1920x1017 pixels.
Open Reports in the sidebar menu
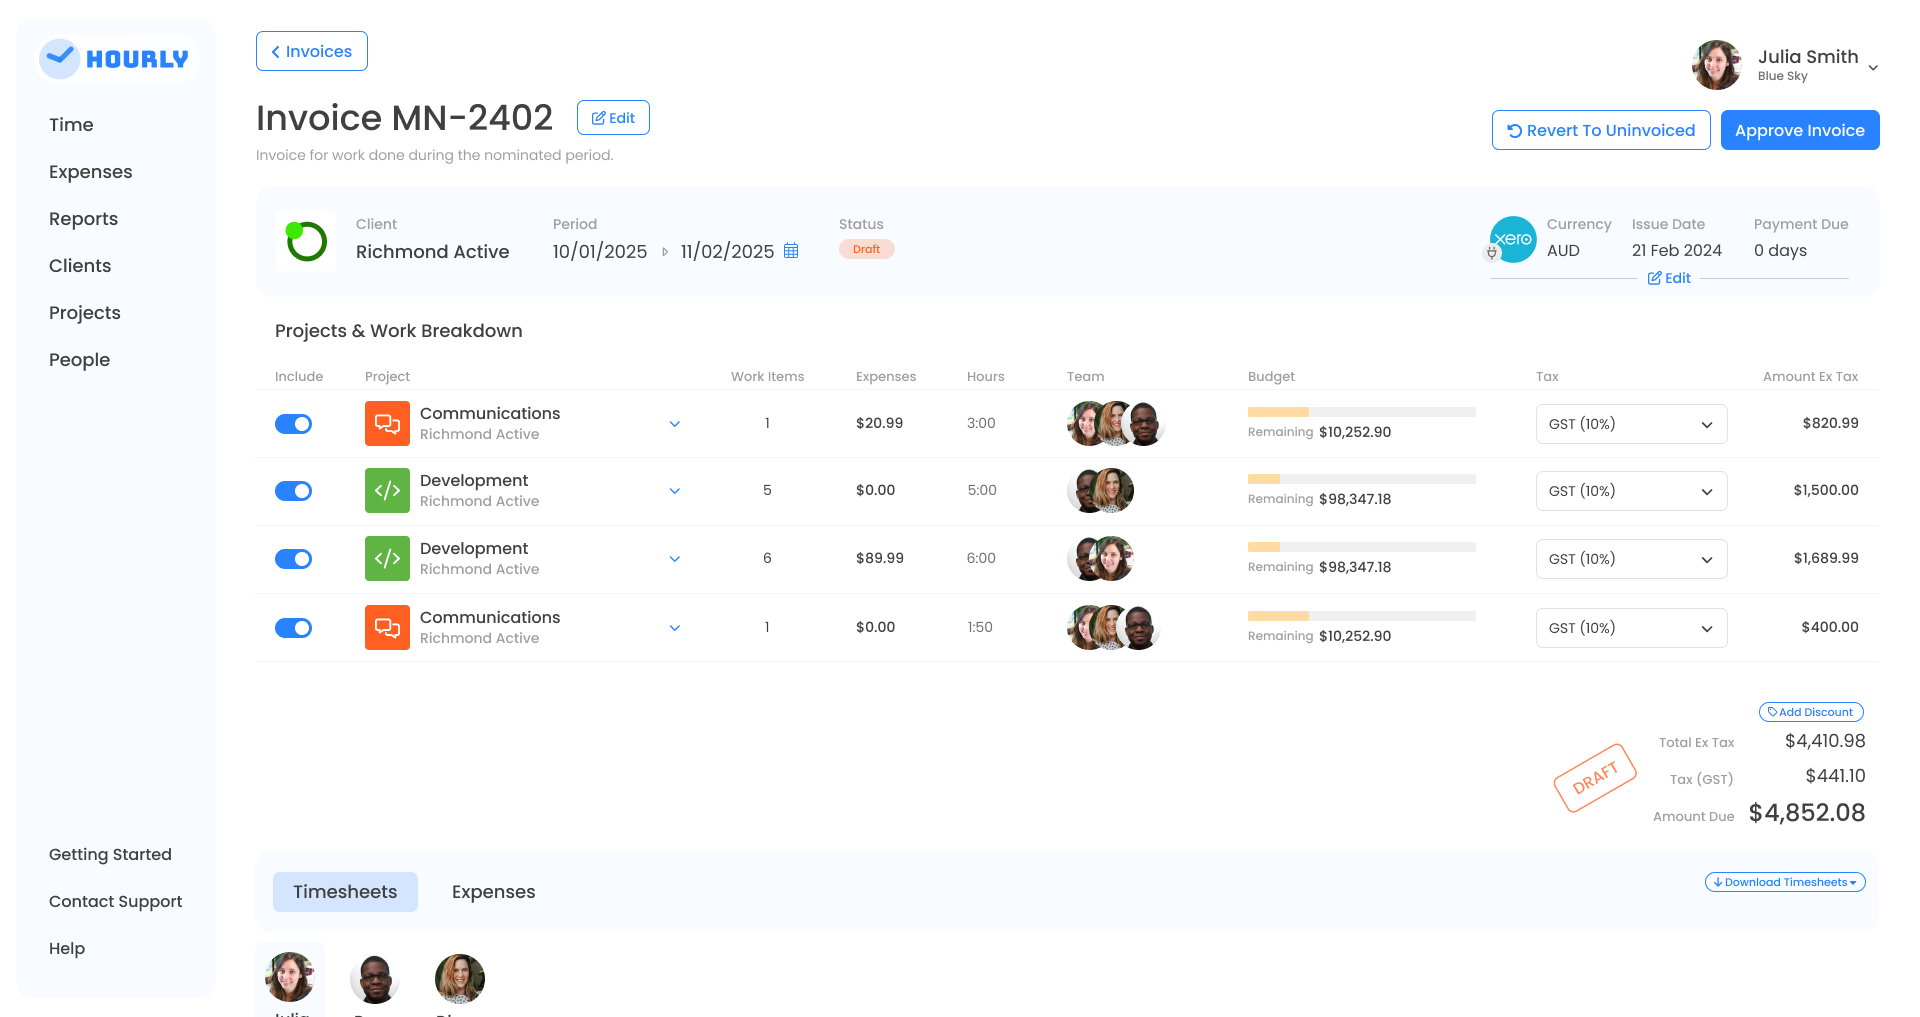[83, 219]
